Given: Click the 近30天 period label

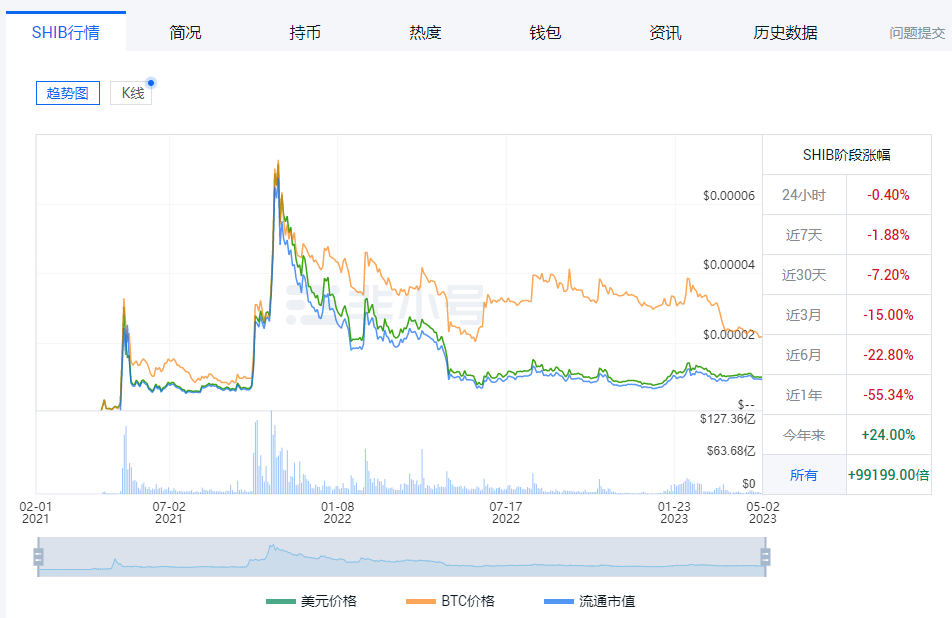Looking at the screenshot, I should tap(804, 275).
